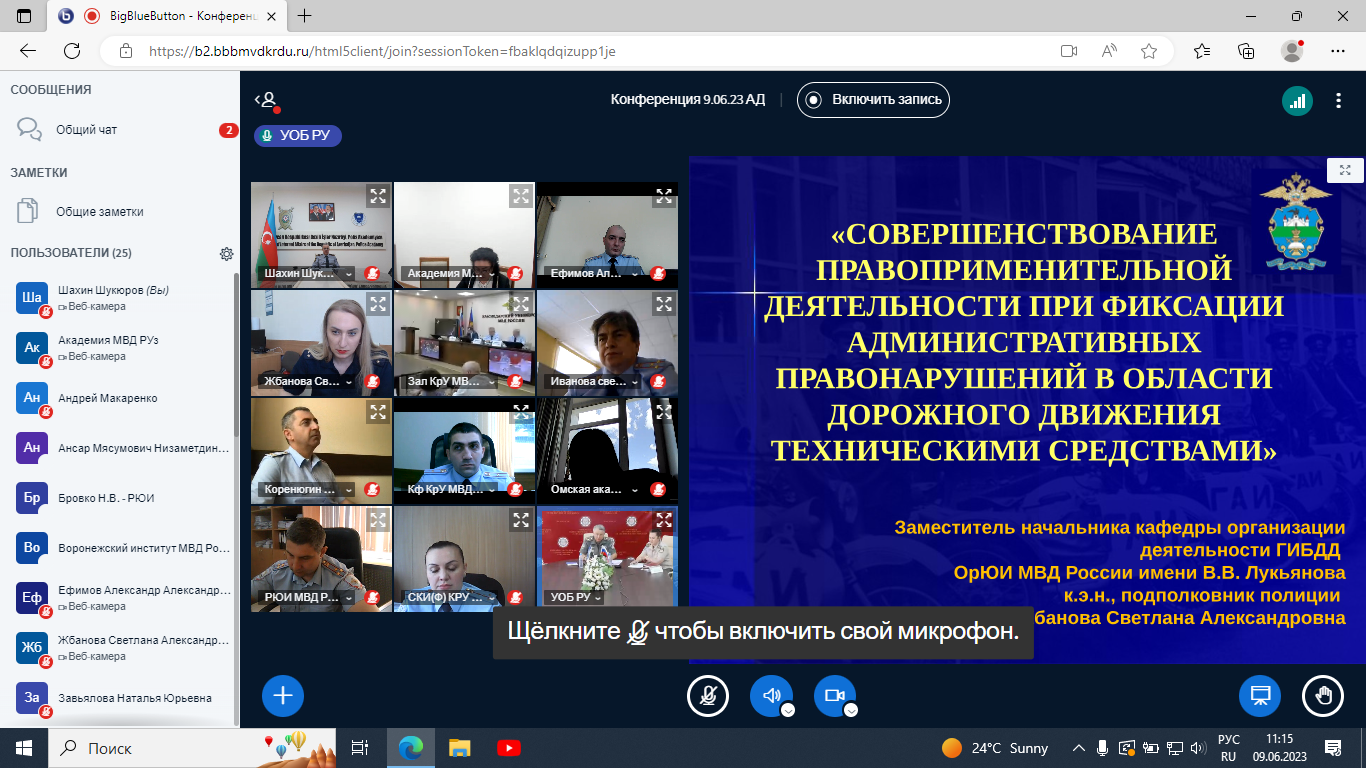
Task: Open the presentation restore button
Action: point(1260,696)
